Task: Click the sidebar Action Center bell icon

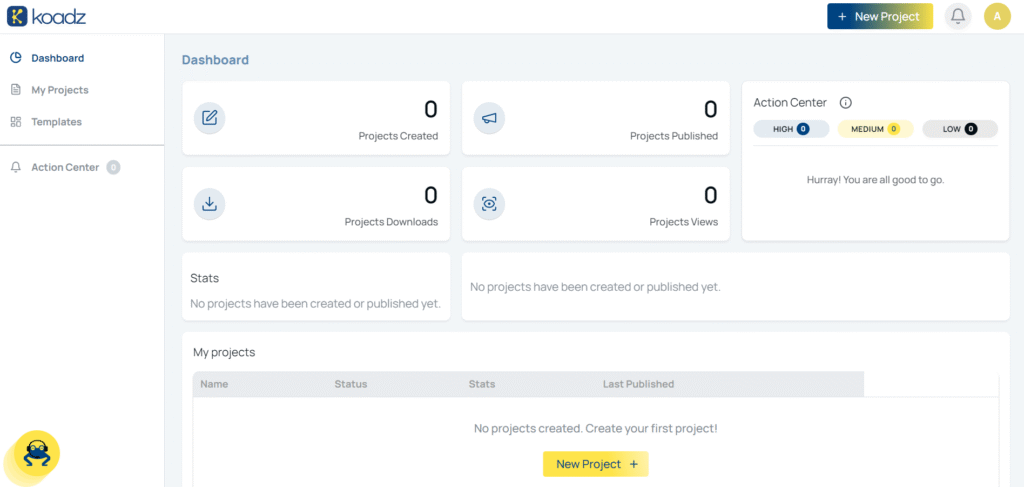Action: [x=16, y=167]
